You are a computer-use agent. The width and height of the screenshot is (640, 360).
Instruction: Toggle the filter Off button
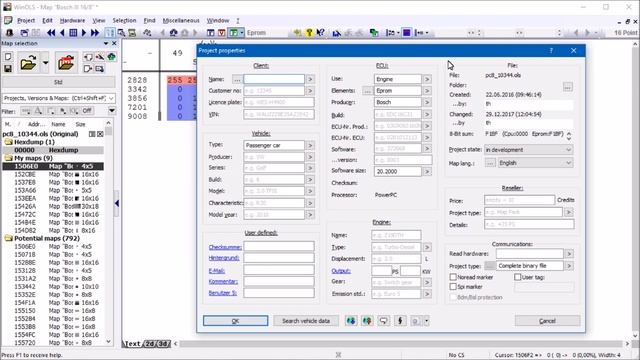click(87, 111)
